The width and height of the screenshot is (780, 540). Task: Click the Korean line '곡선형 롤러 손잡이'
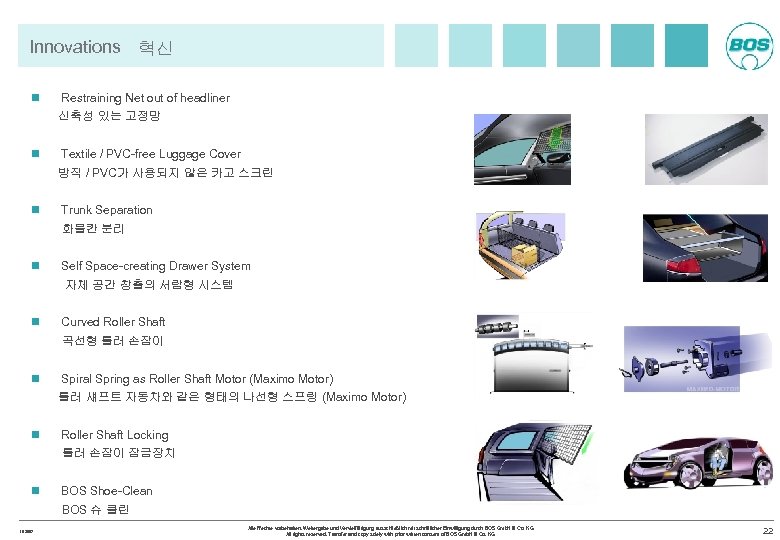pyautogui.click(x=113, y=341)
